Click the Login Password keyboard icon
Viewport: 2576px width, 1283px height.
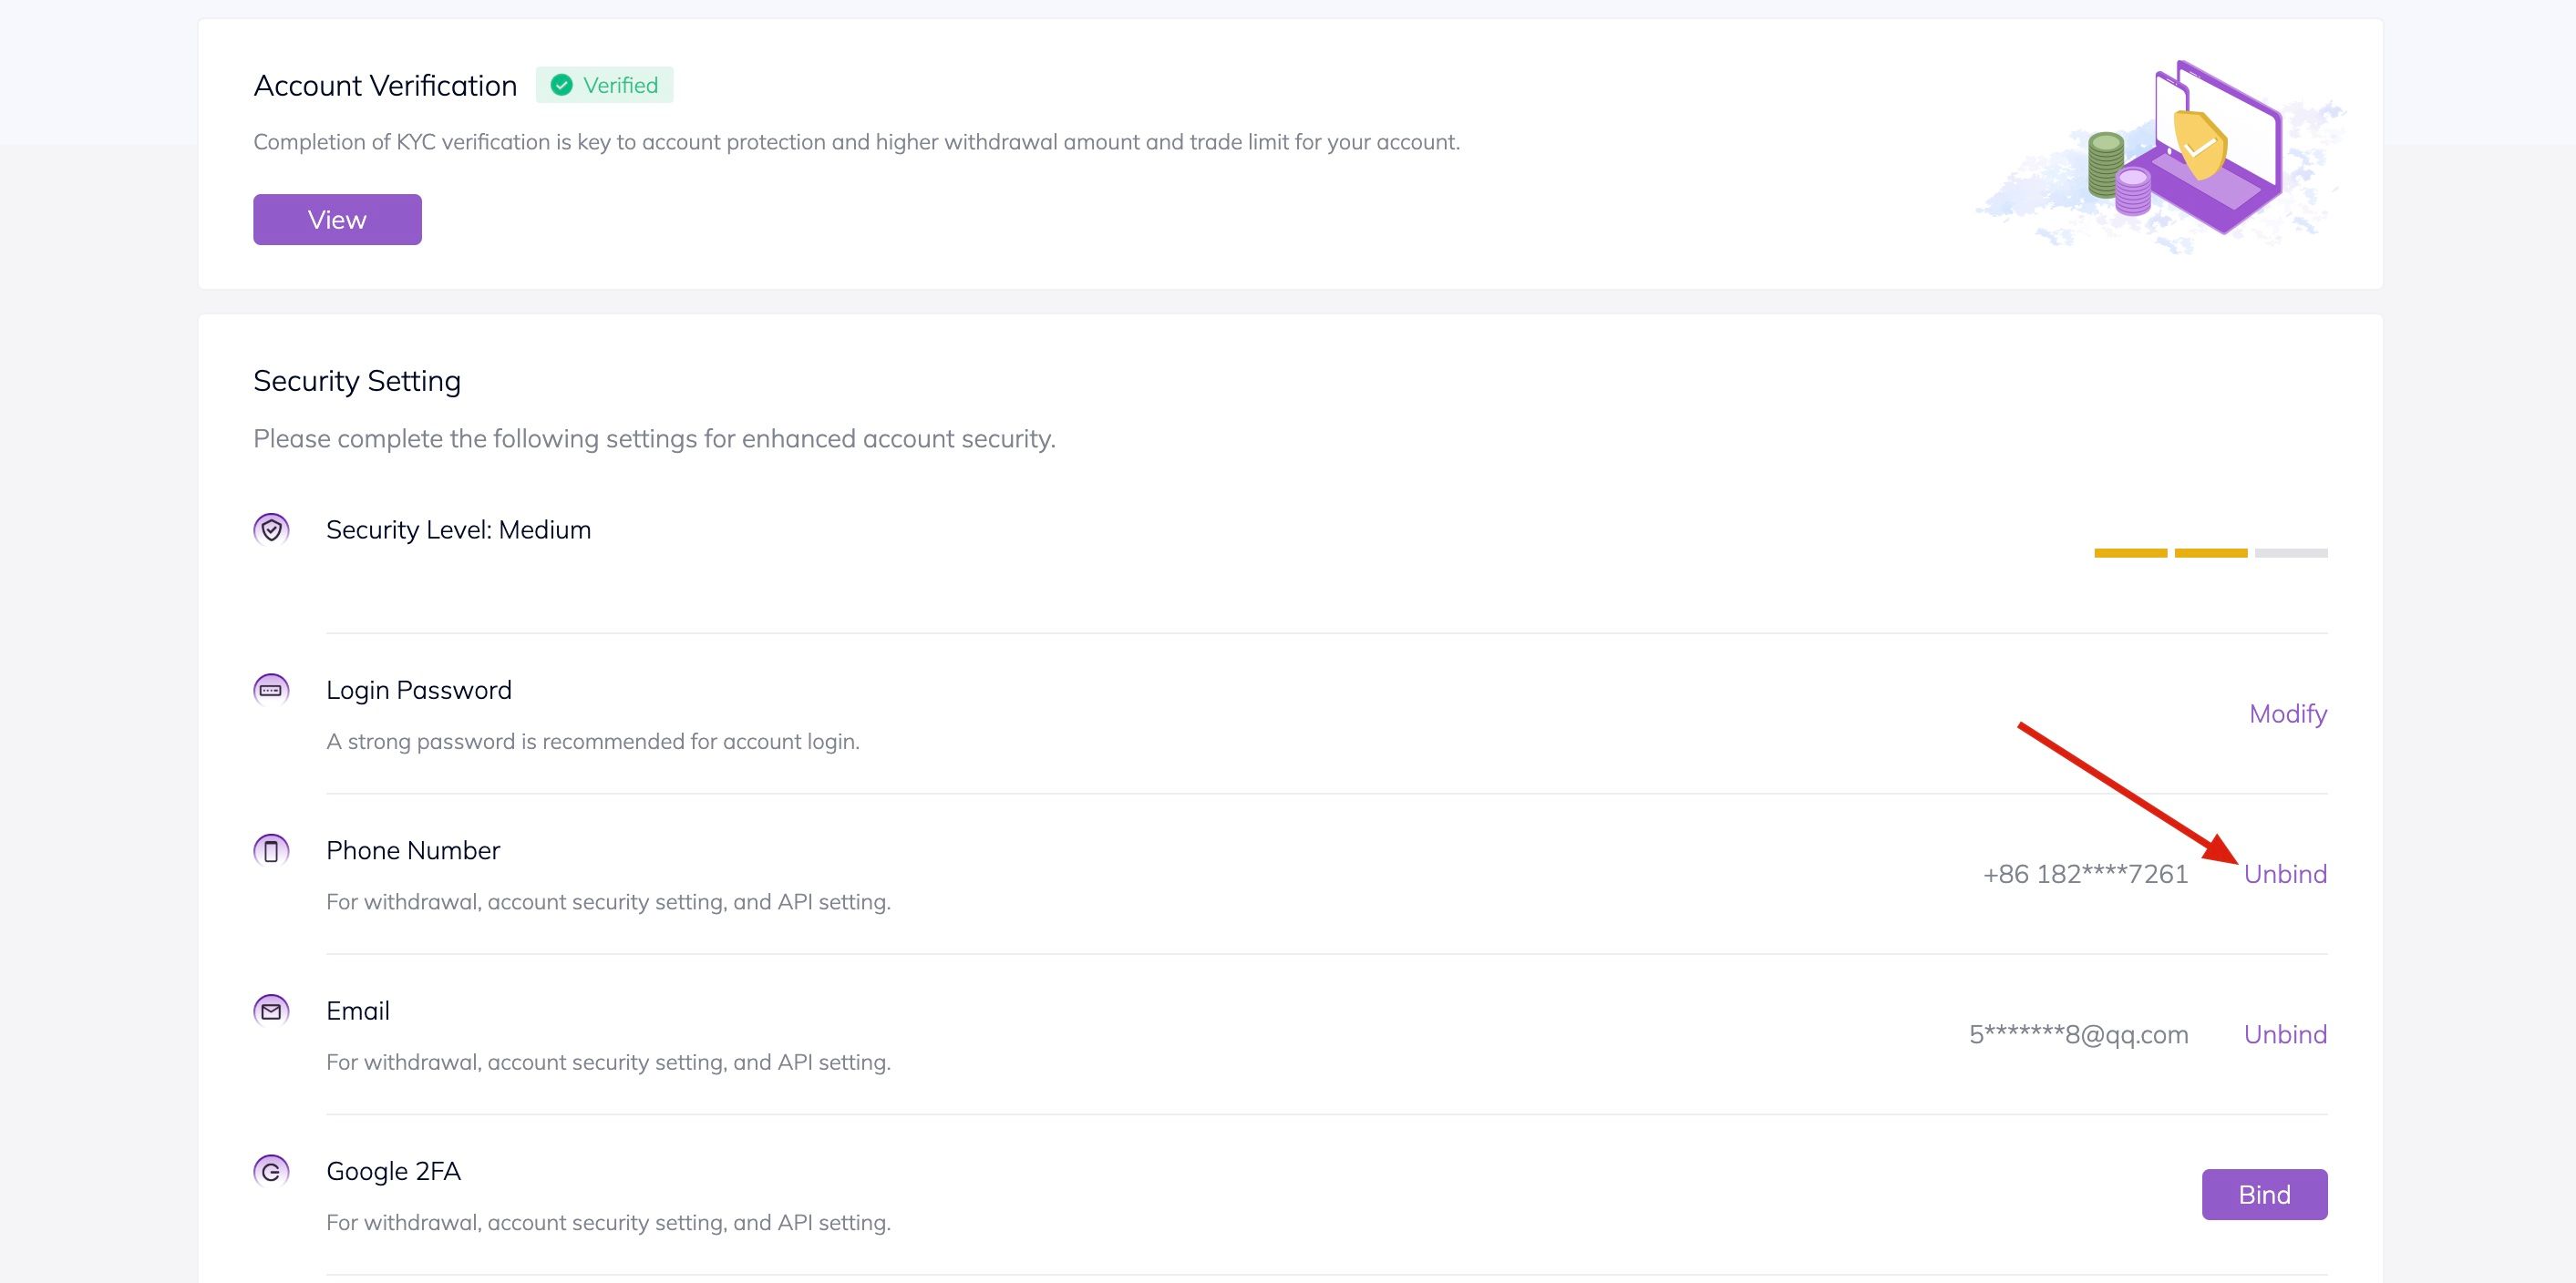point(271,690)
